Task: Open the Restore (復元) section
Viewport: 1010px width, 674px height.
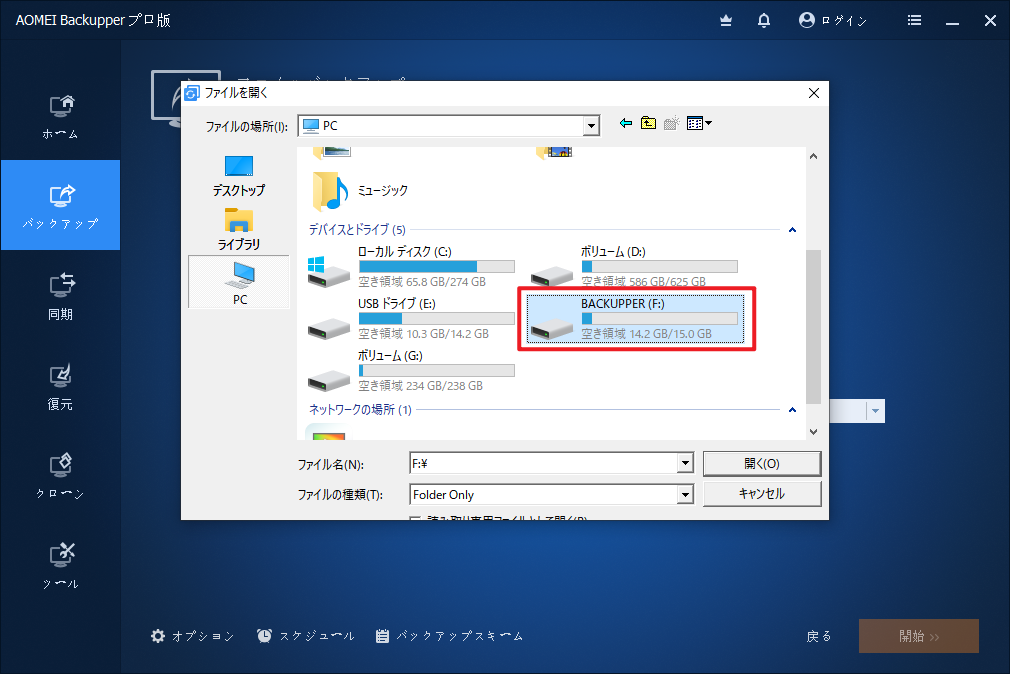Action: click(x=61, y=385)
